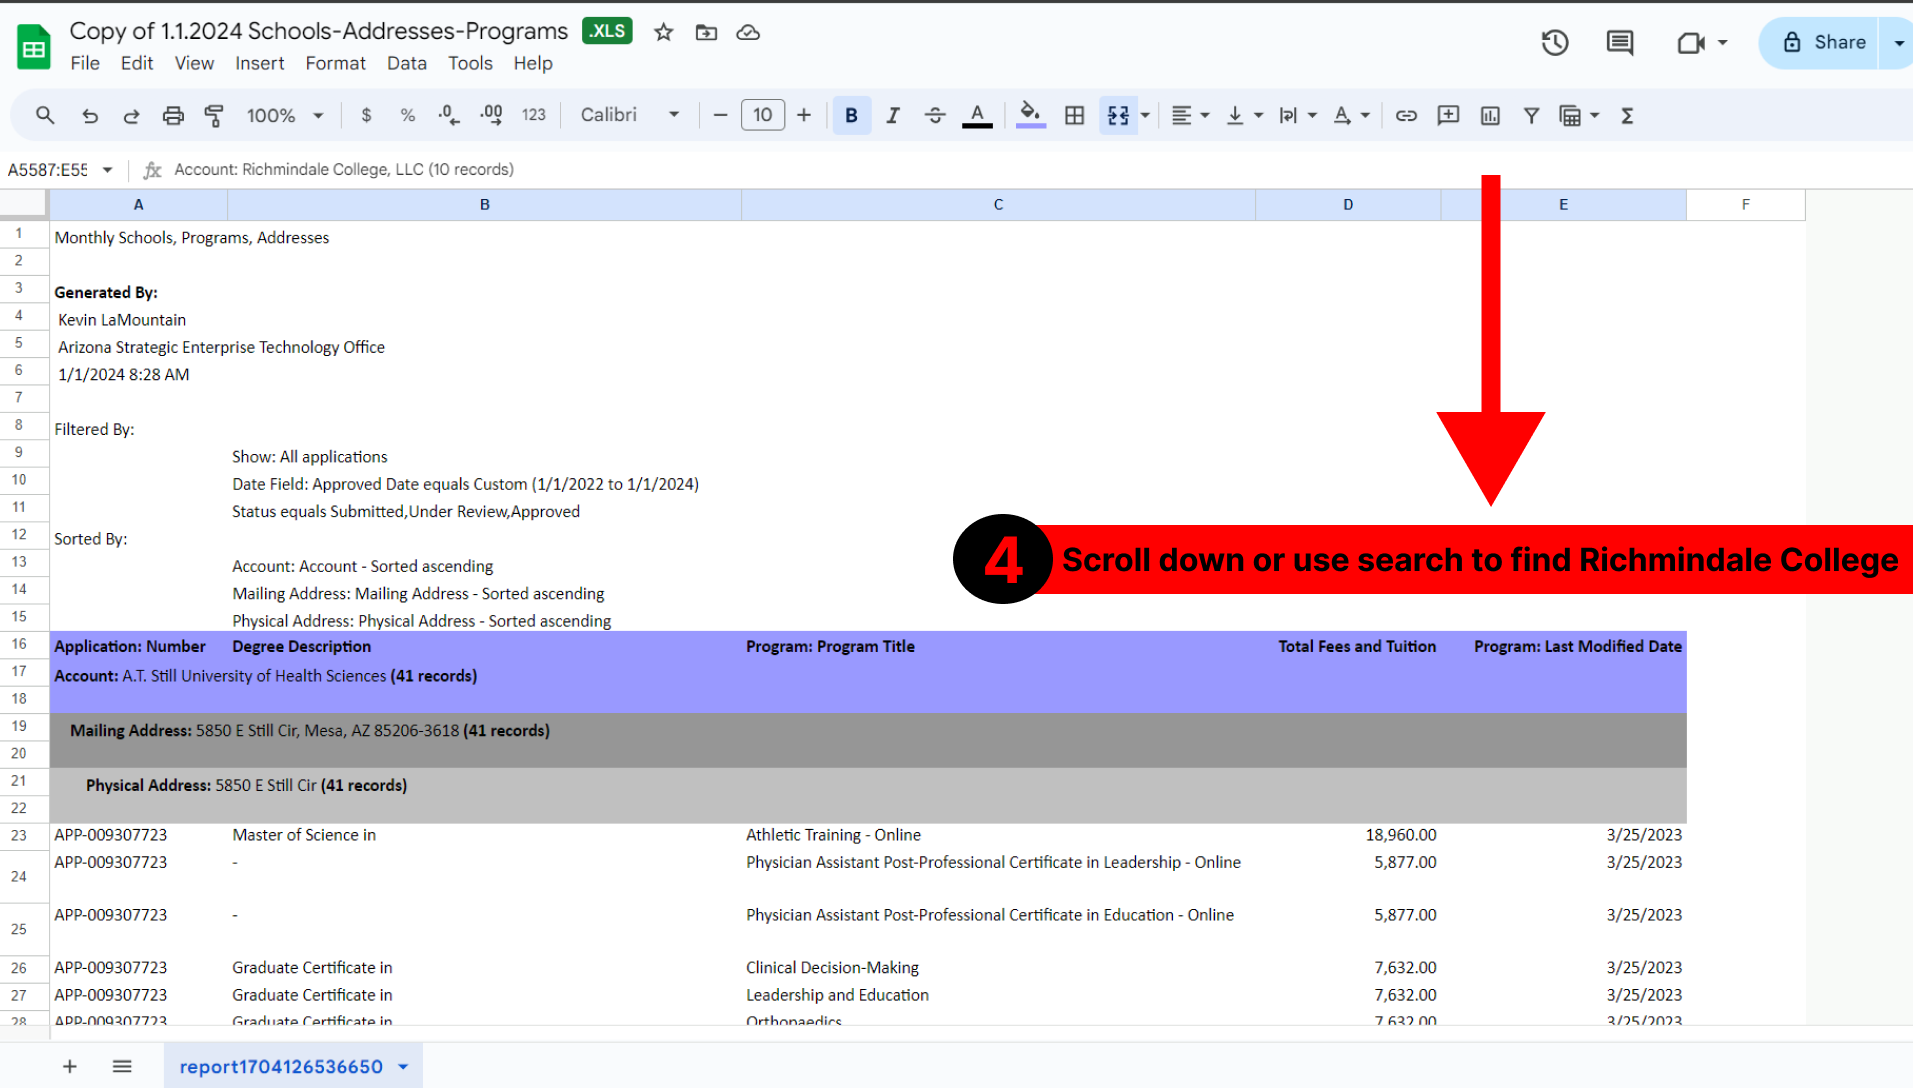This screenshot has height=1088, width=1913.
Task: Open version history clock icon
Action: [1555, 43]
